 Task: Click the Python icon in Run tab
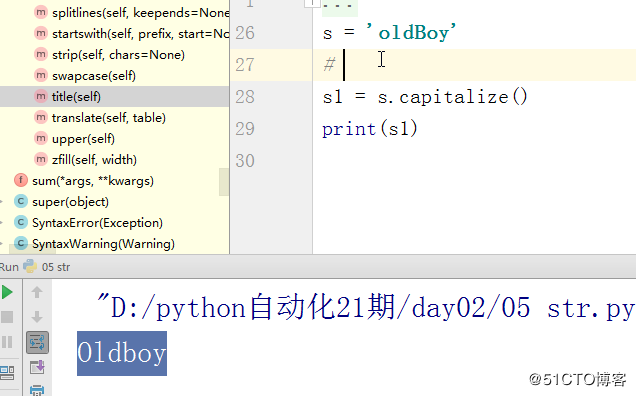tap(30, 266)
